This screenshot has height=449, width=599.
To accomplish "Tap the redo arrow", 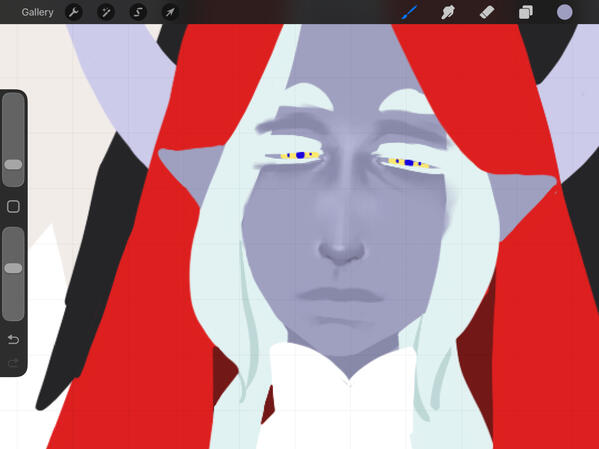I will pos(13,362).
